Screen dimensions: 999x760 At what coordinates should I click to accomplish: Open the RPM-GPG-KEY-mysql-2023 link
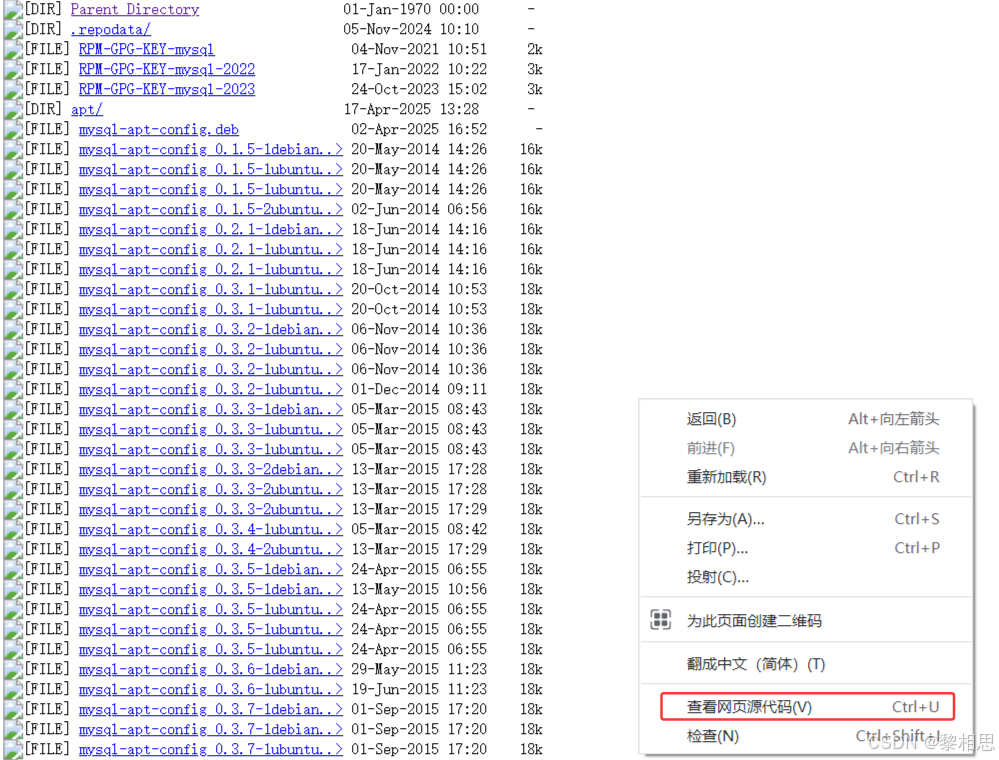166,89
